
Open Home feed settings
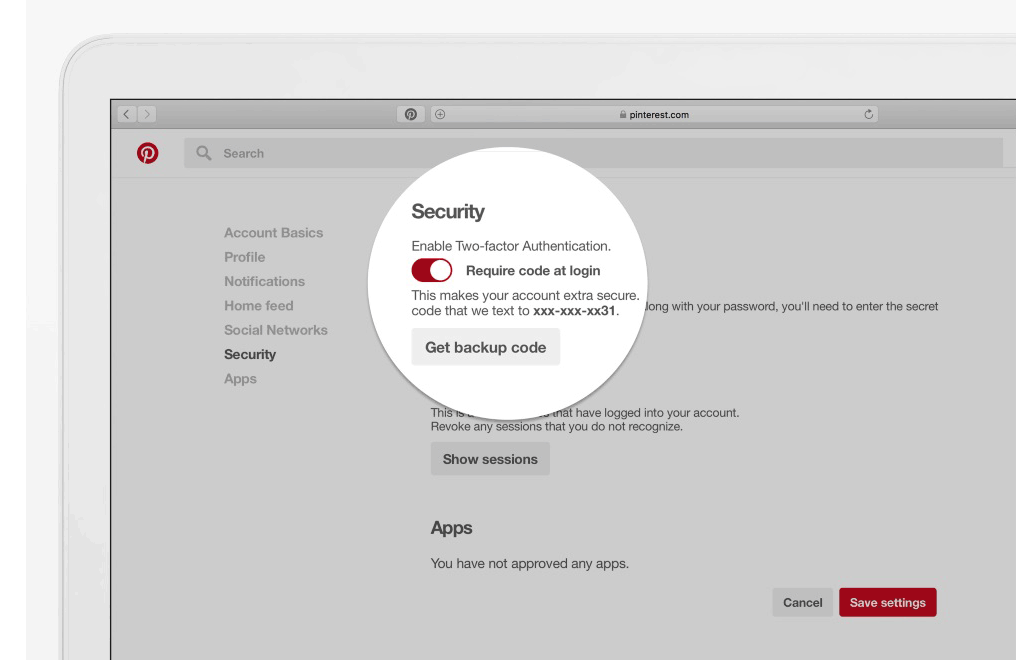pyautogui.click(x=258, y=306)
